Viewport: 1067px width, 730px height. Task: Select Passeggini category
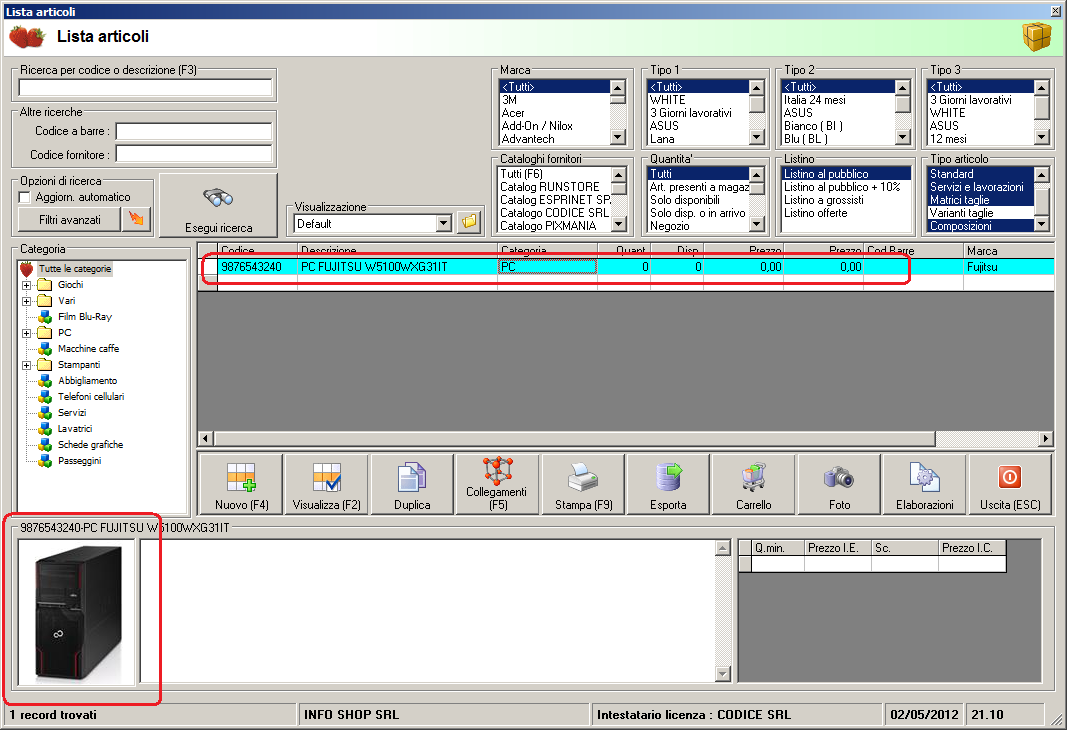[79, 461]
